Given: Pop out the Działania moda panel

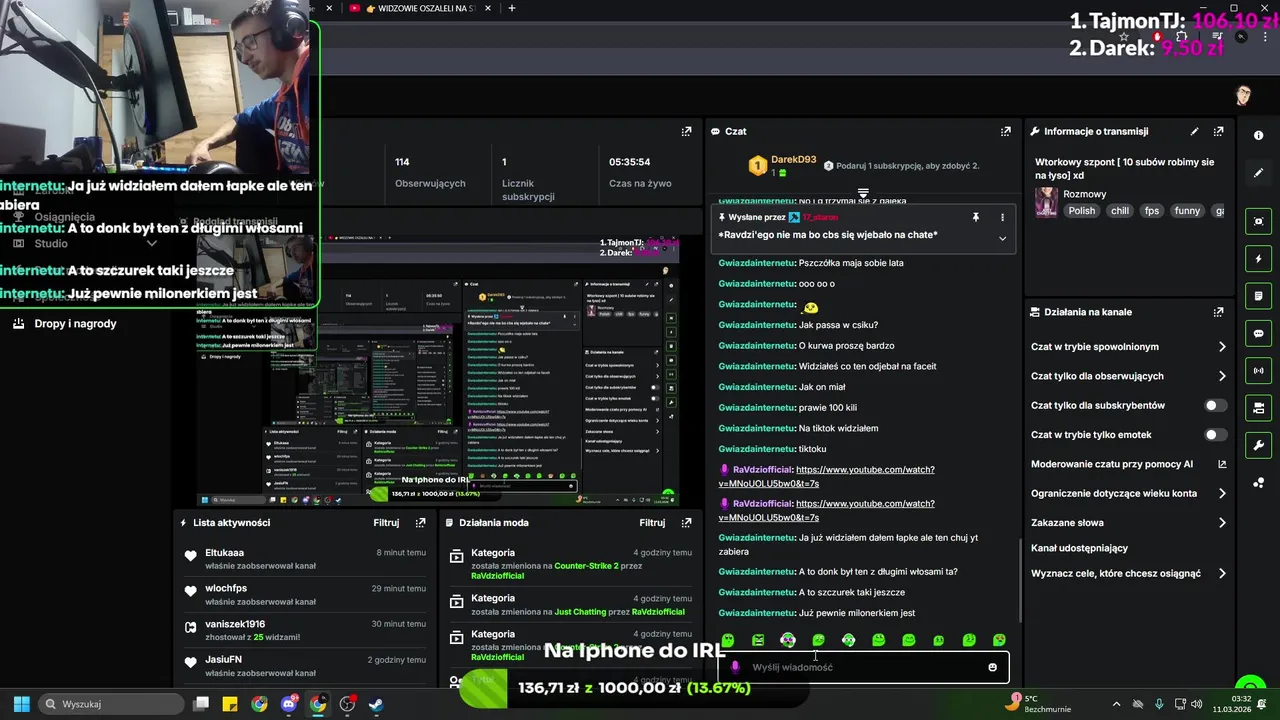Looking at the screenshot, I should pos(686,522).
